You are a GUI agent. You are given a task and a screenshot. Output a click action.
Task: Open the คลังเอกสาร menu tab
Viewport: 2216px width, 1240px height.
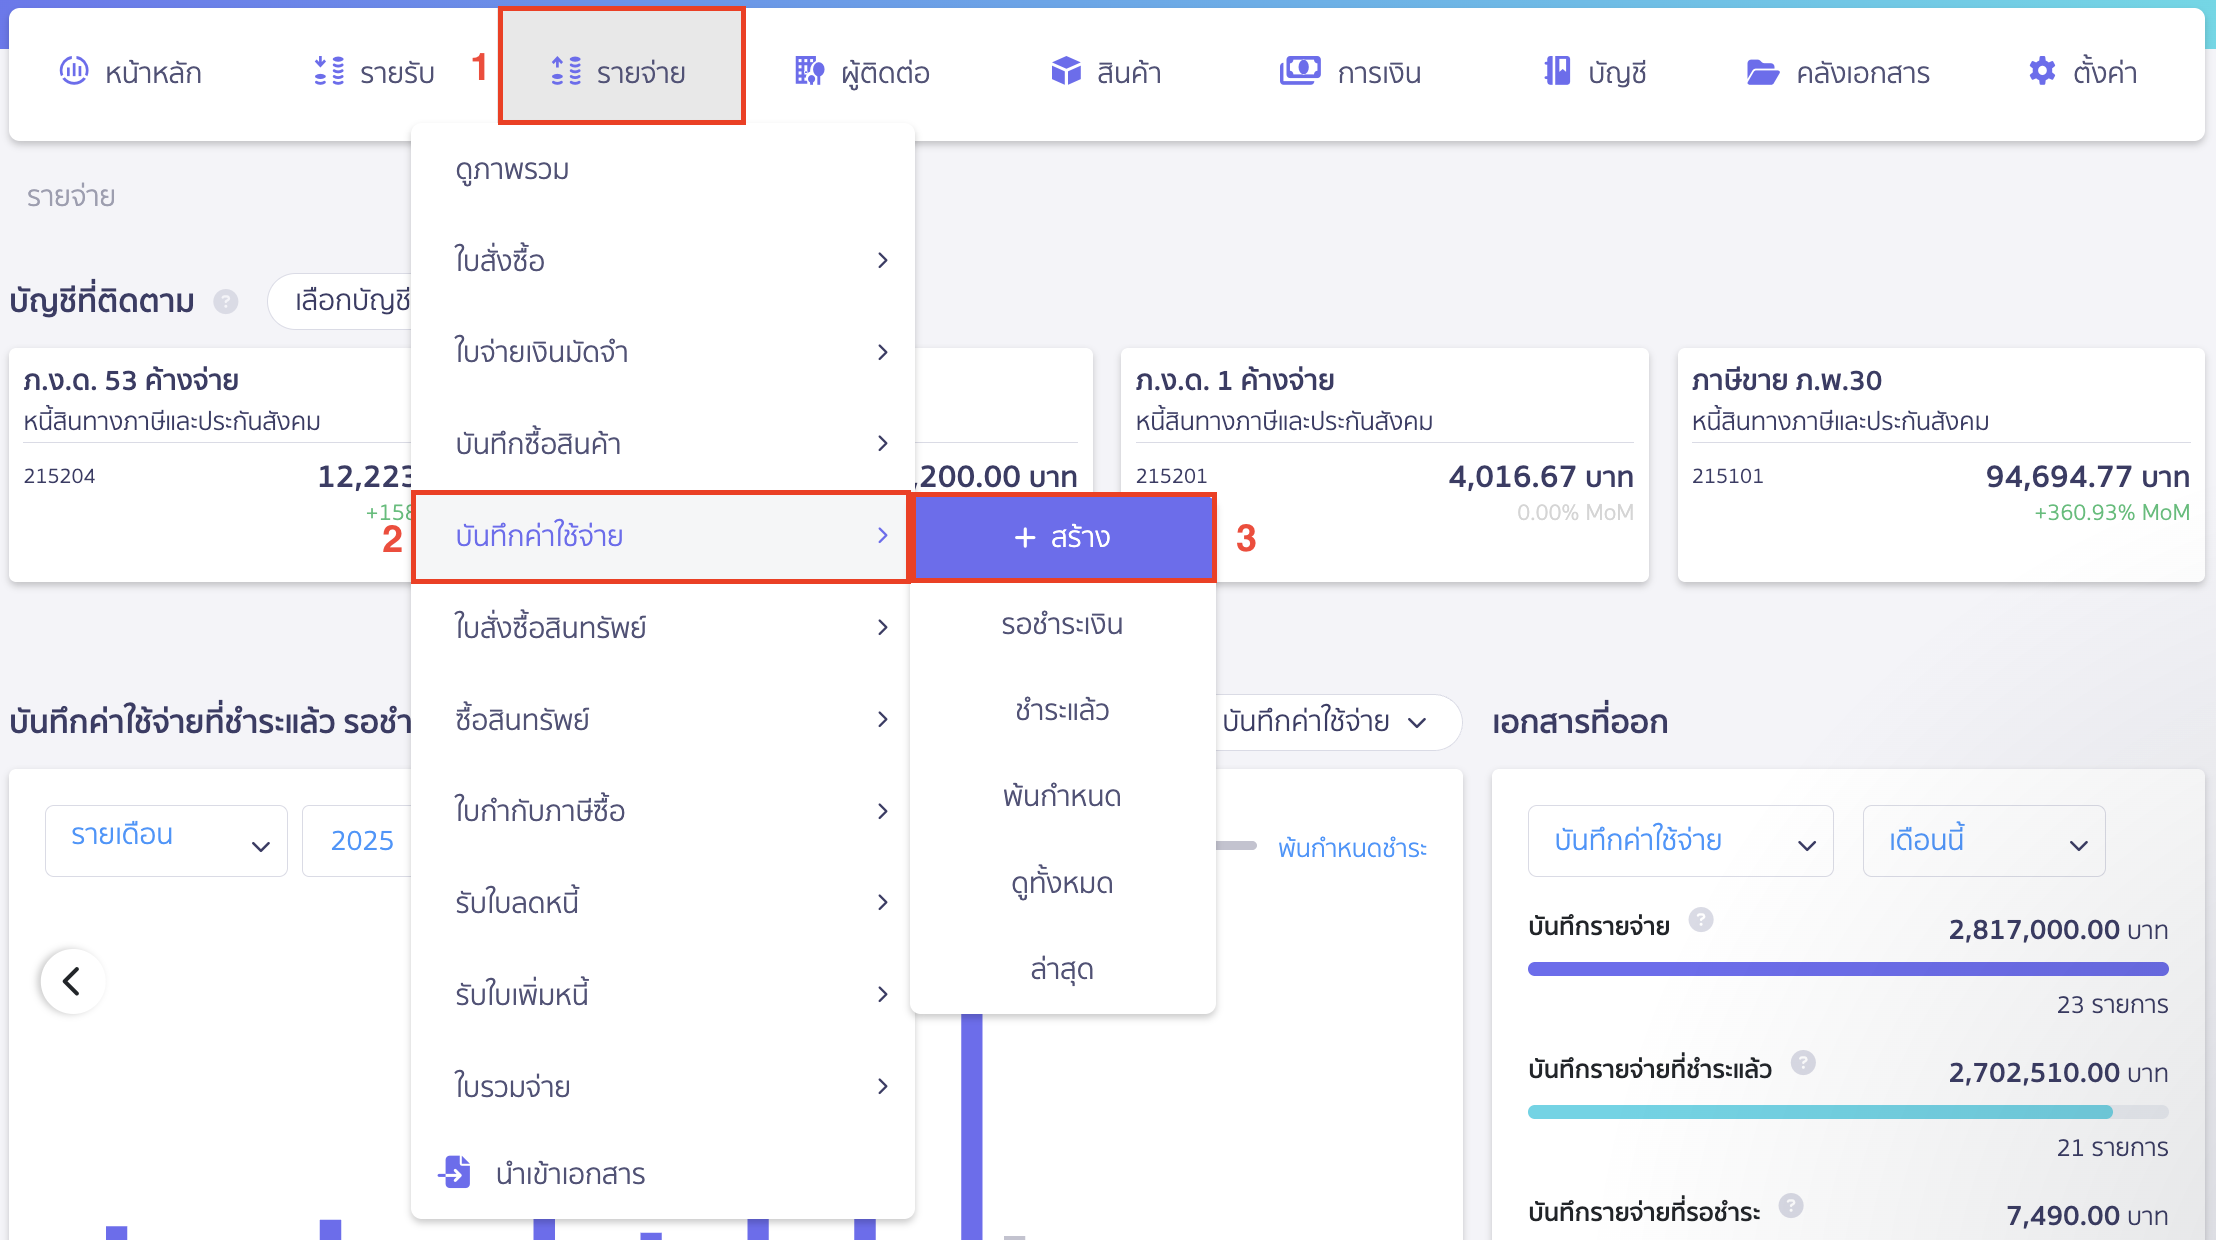point(1838,72)
